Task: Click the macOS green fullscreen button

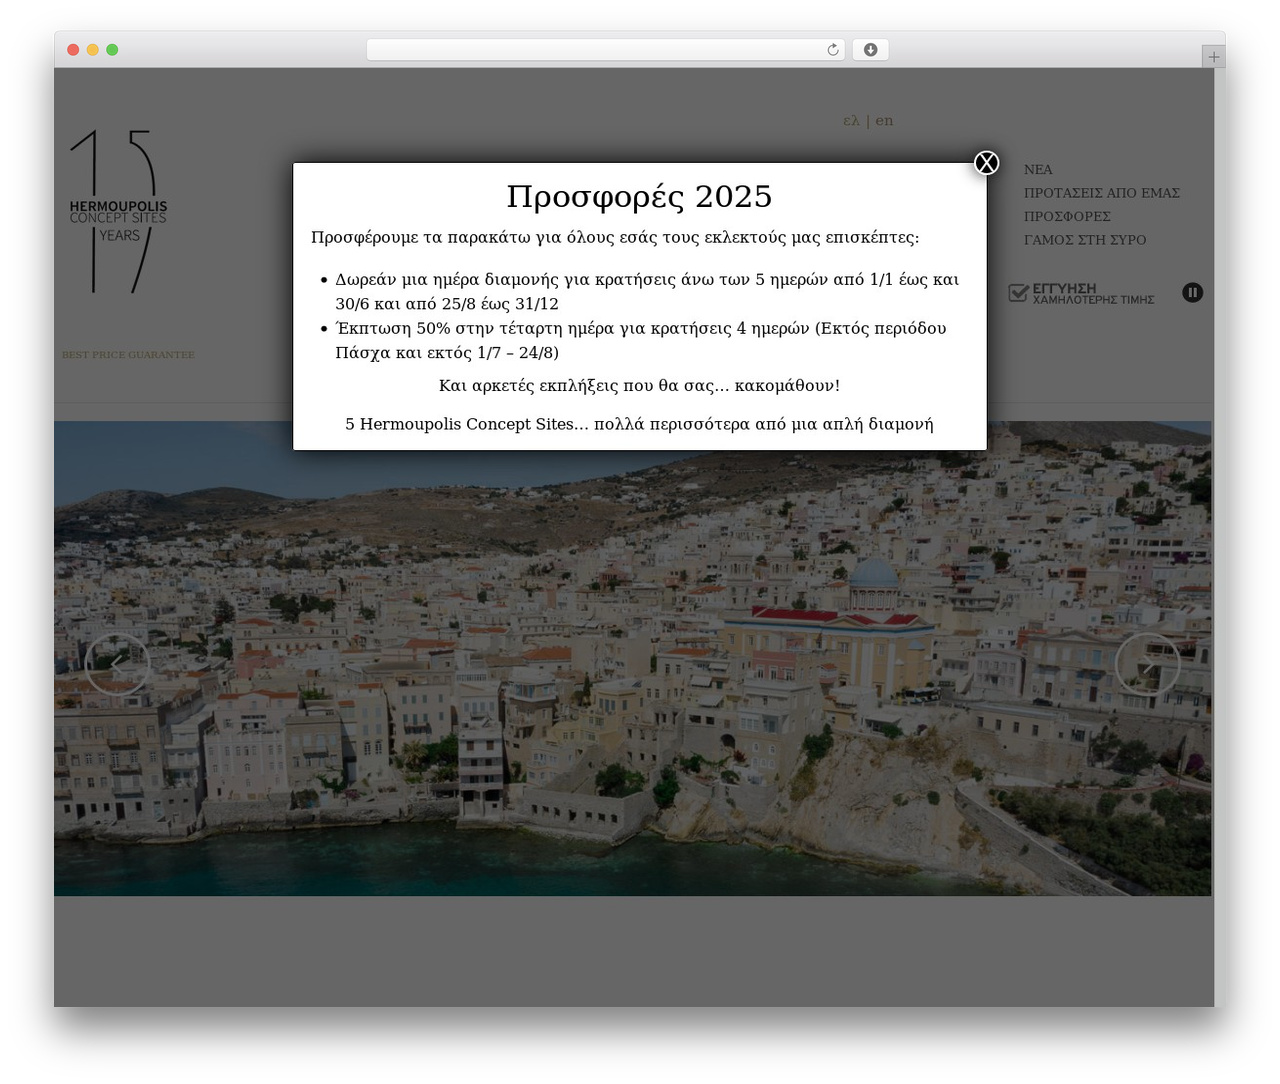Action: click(112, 50)
